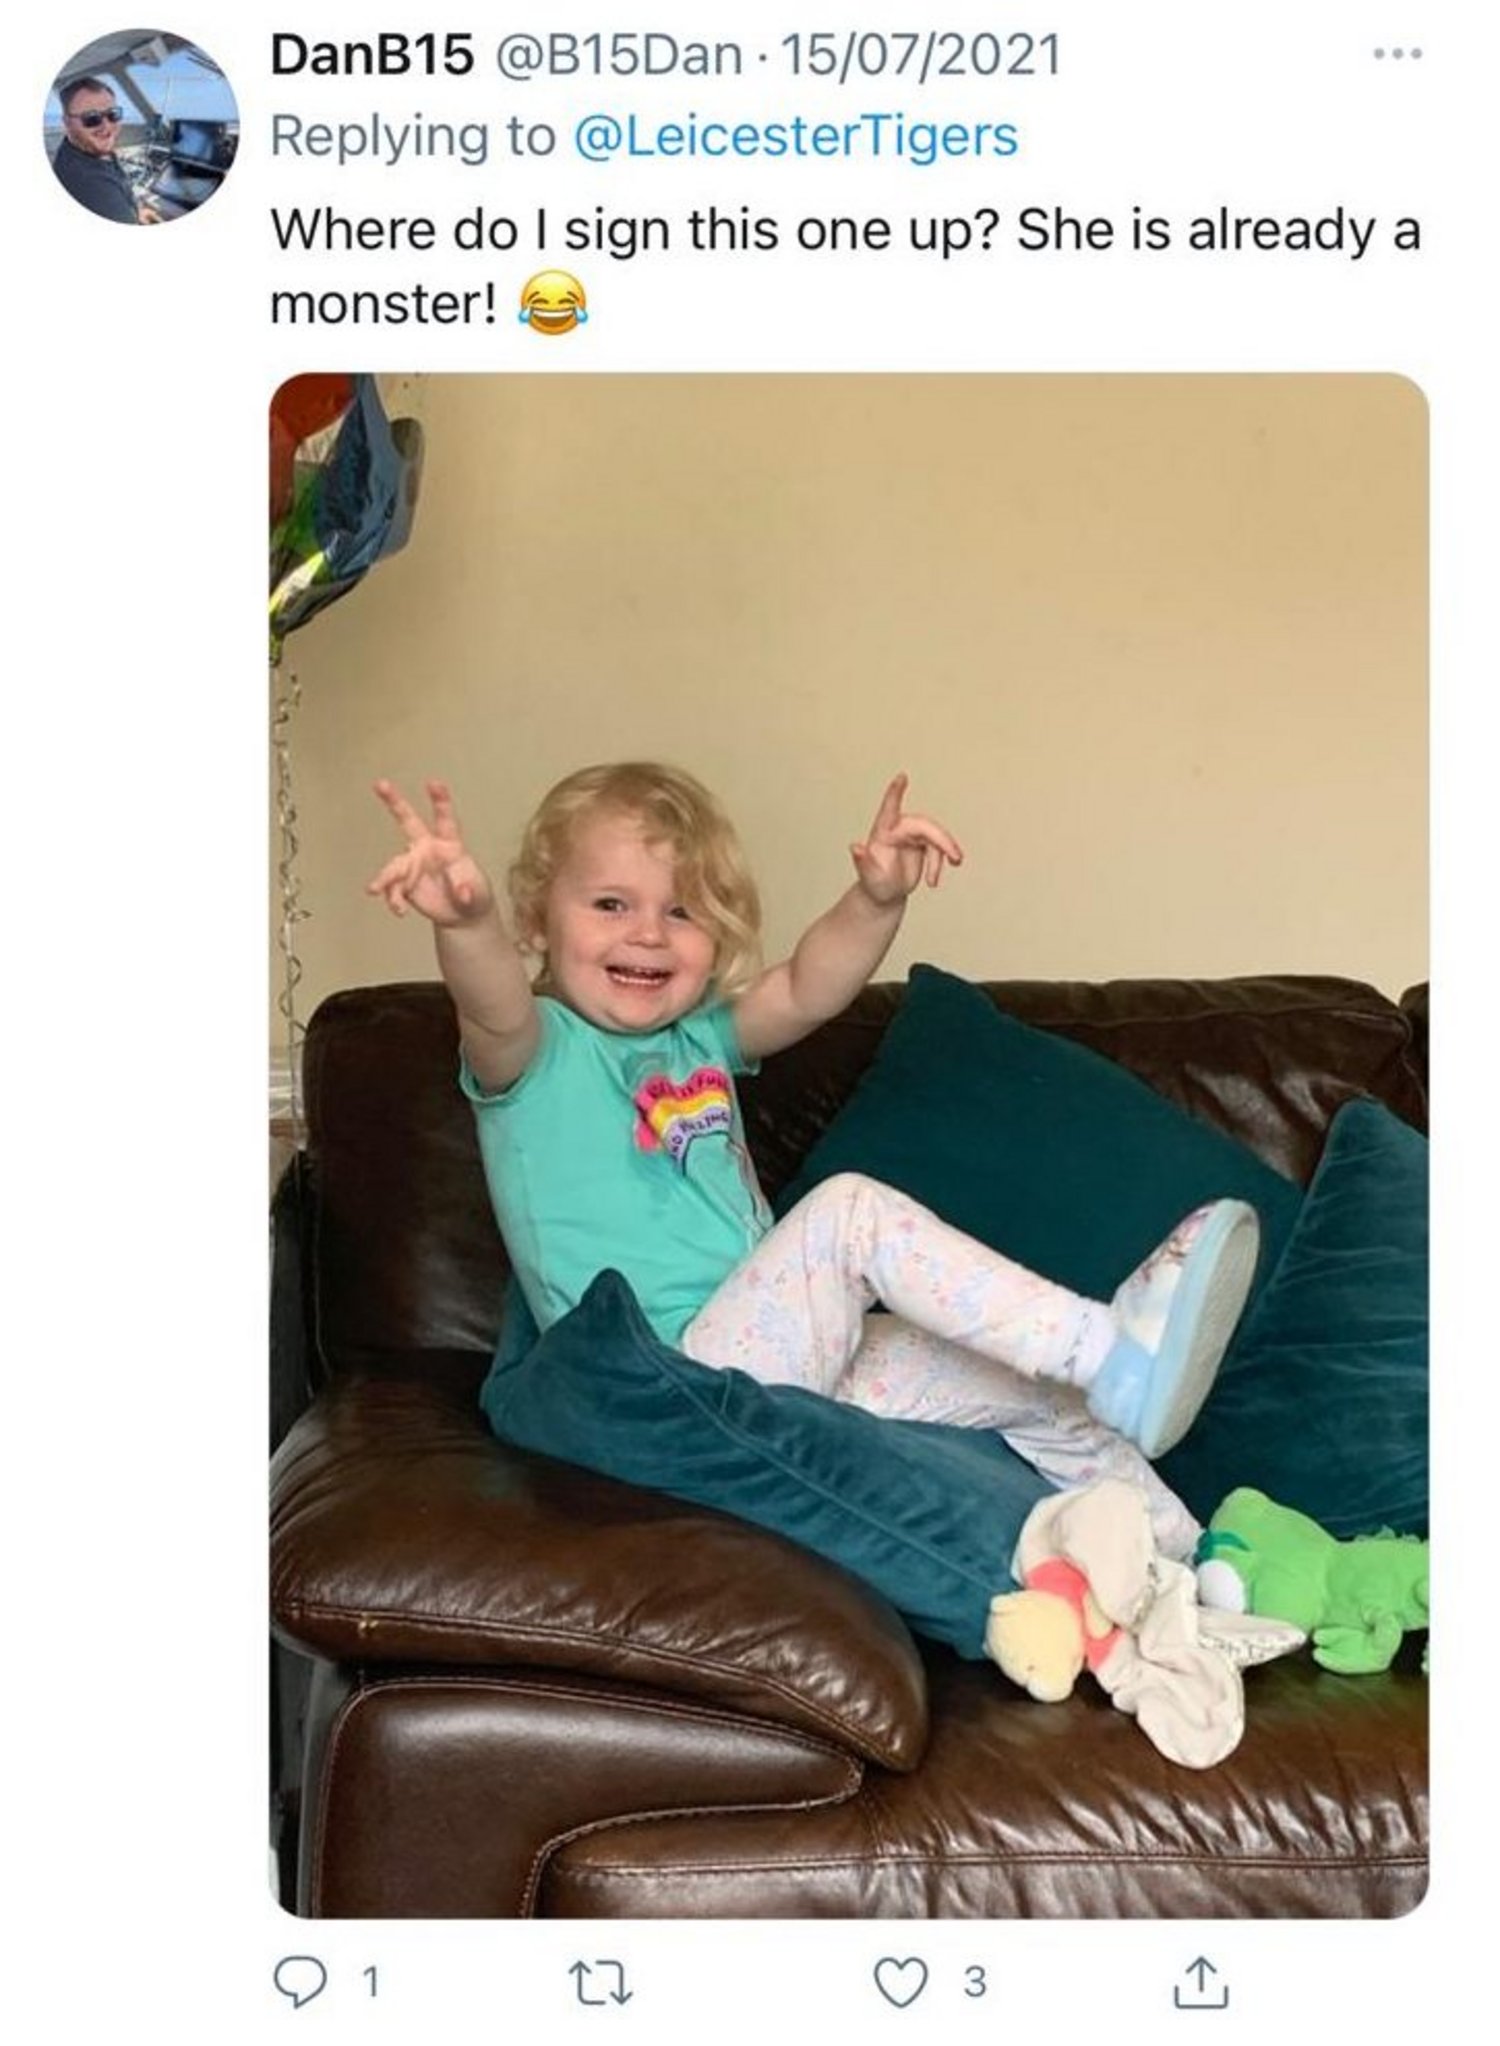1500x2046 pixels.
Task: View the likes count showing 3
Action: tap(974, 1982)
